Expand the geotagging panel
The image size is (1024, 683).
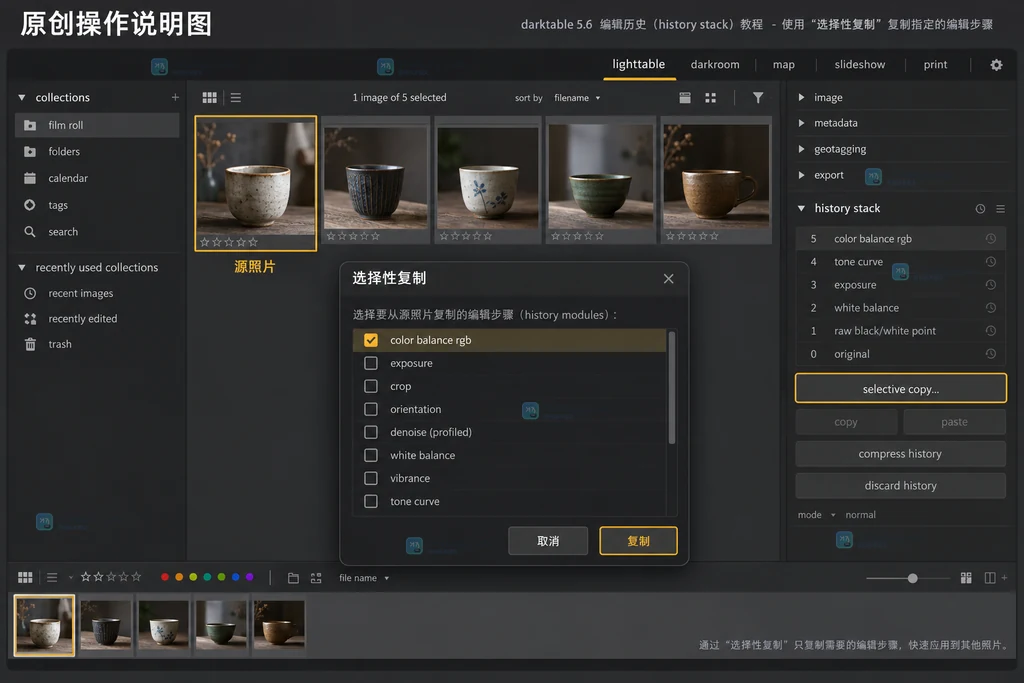[x=801, y=149]
